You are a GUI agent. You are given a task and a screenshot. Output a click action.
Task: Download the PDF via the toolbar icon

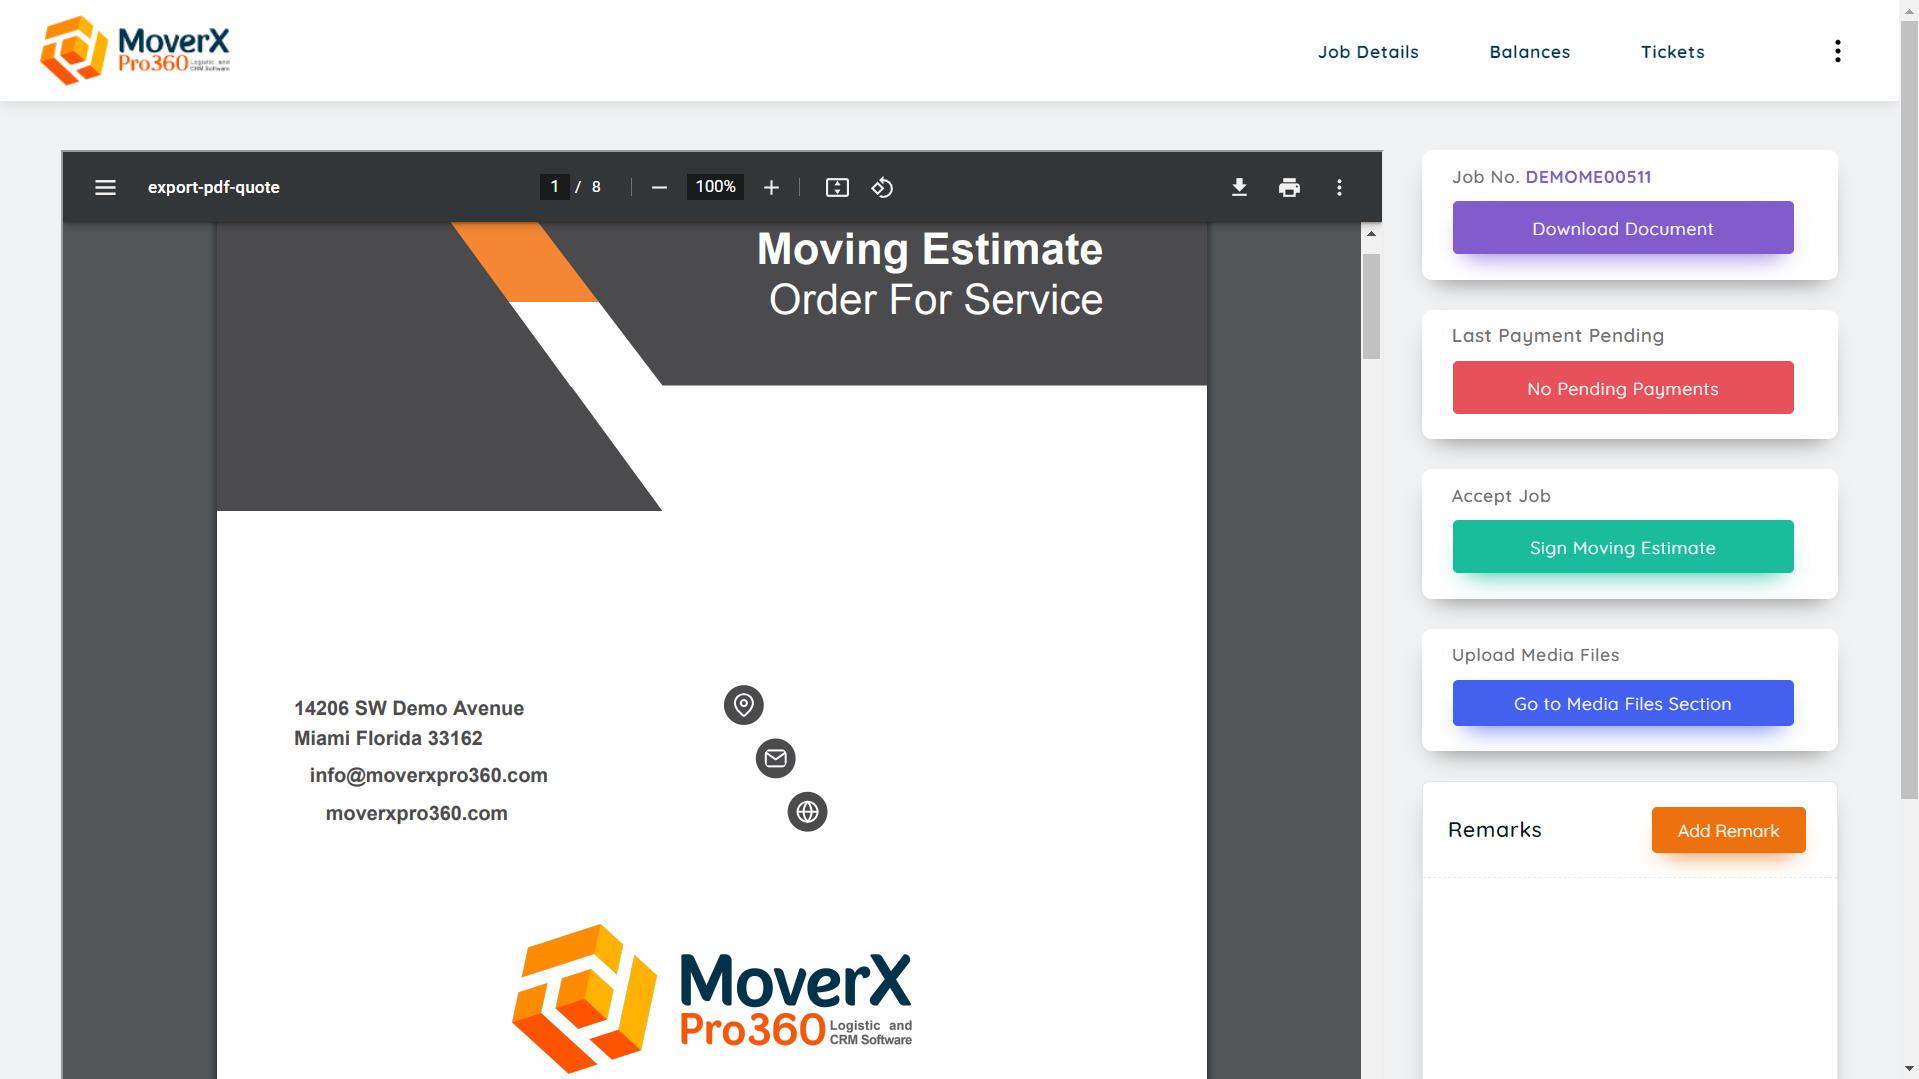[1239, 187]
